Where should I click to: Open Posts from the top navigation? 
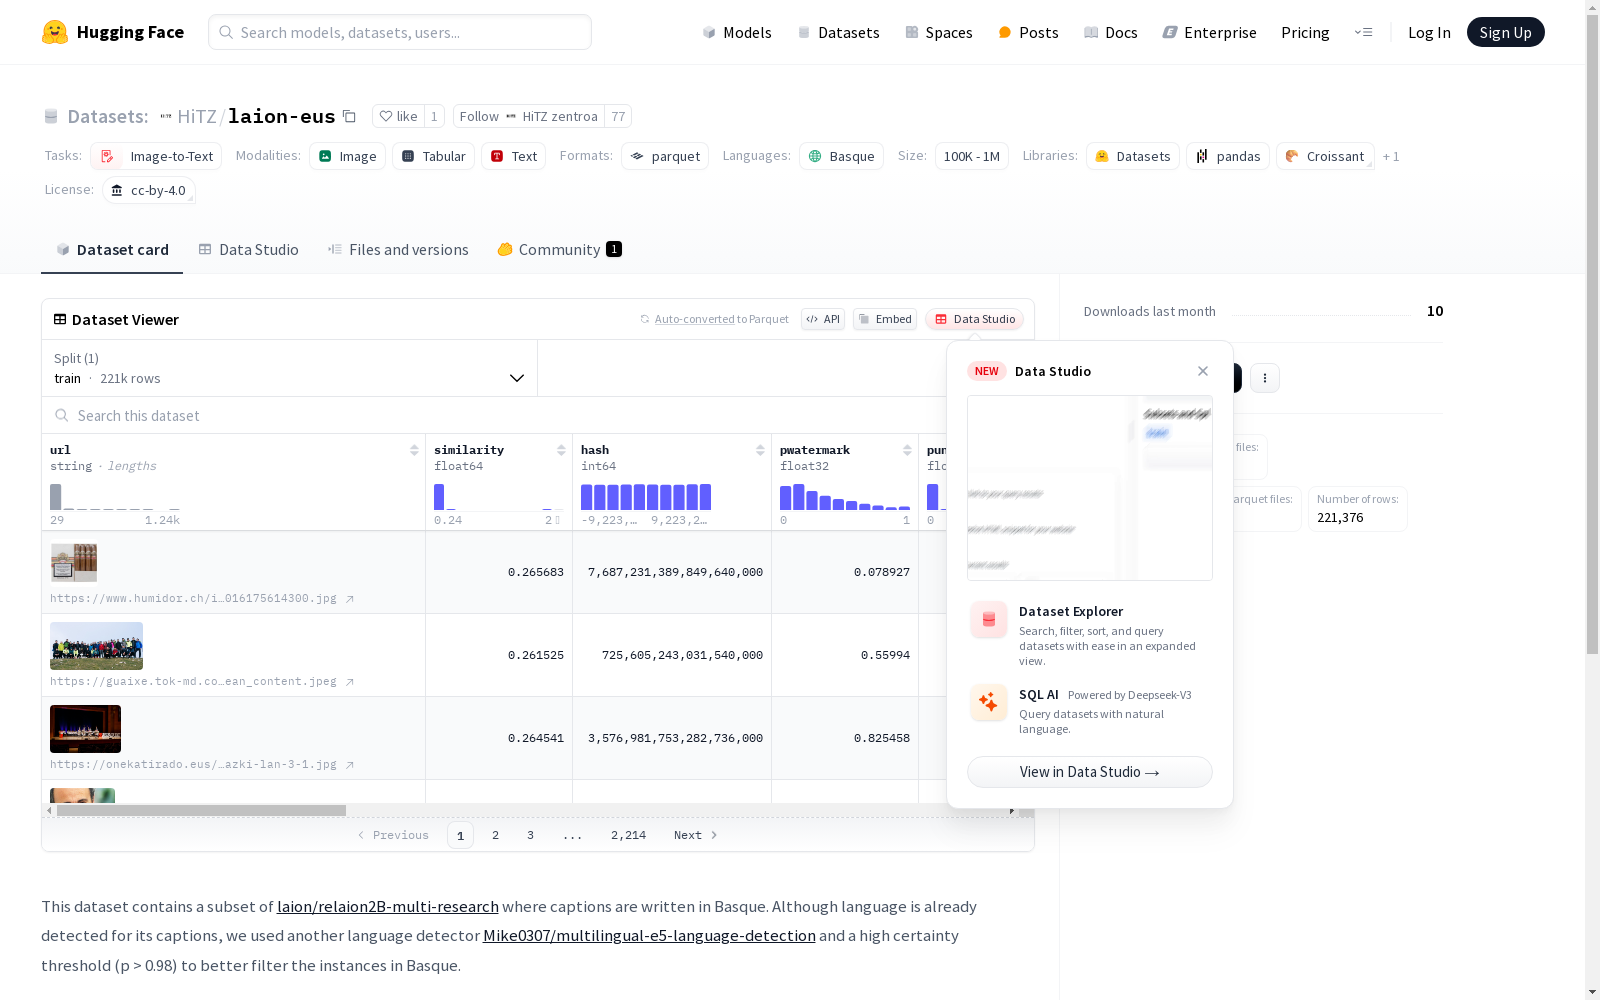click(x=1028, y=32)
